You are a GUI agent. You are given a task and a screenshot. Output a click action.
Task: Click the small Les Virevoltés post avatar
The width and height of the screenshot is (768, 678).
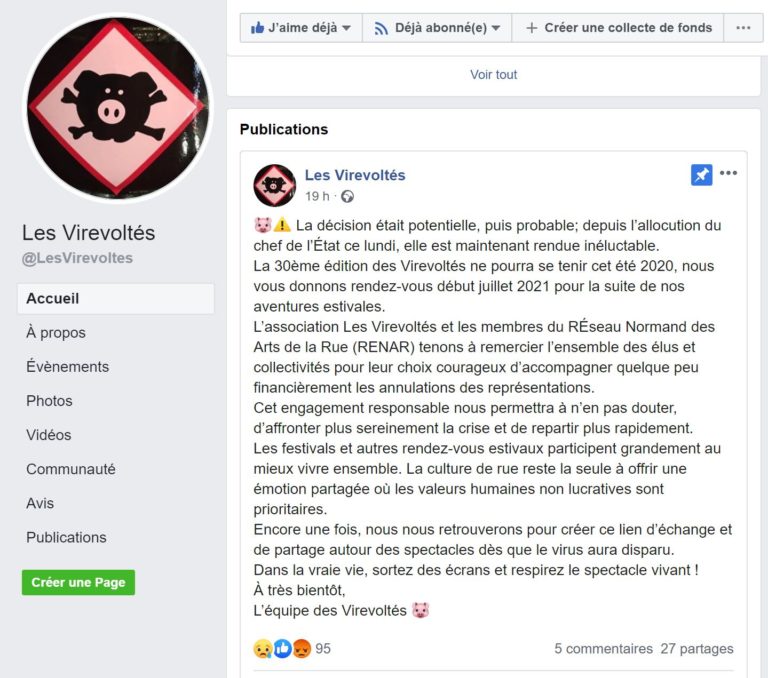tap(274, 185)
